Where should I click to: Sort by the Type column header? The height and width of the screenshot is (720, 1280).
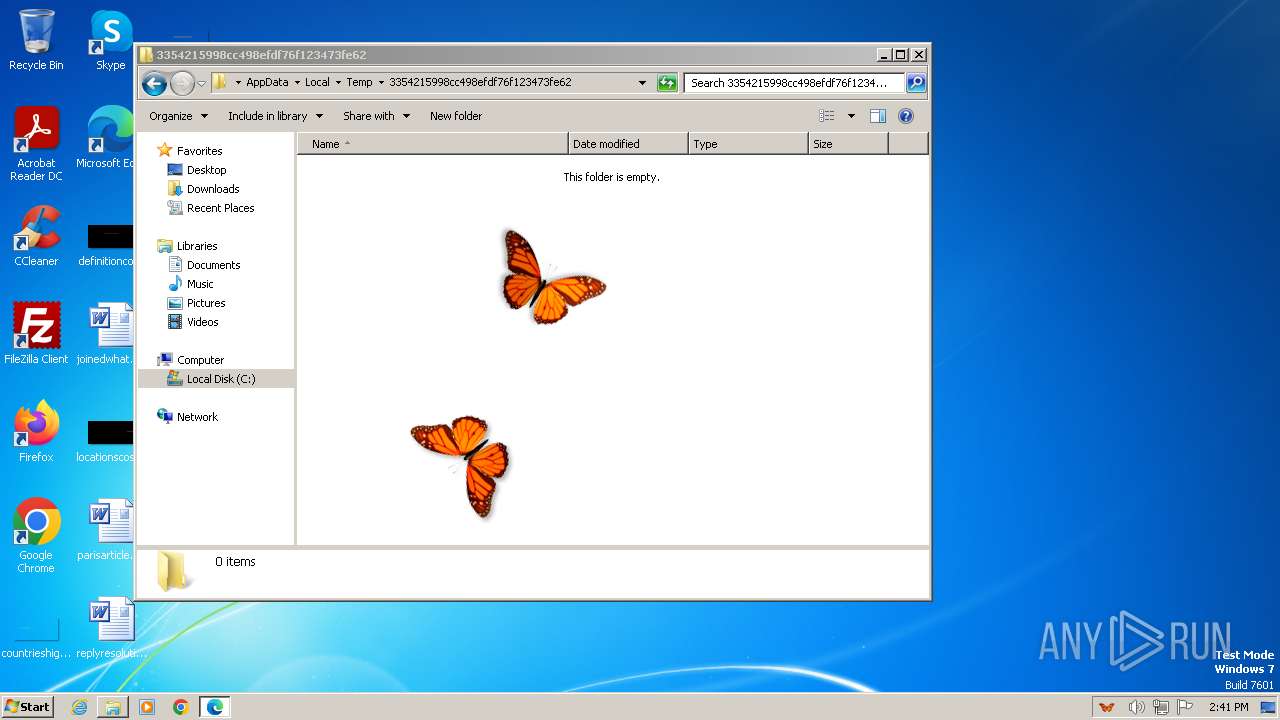[x=748, y=144]
